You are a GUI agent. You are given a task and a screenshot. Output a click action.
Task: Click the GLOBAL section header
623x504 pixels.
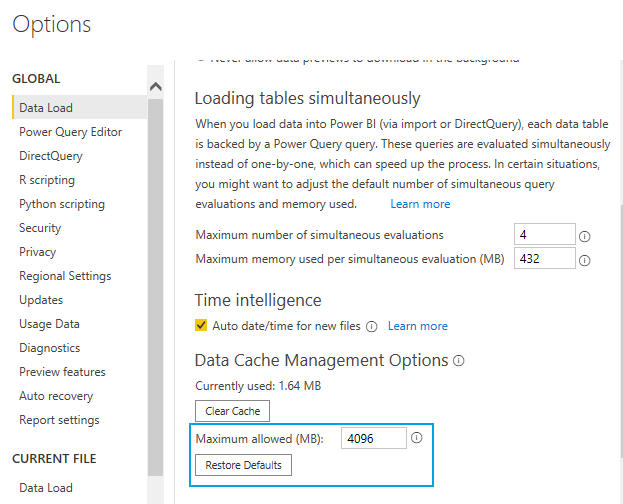pyautogui.click(x=36, y=79)
